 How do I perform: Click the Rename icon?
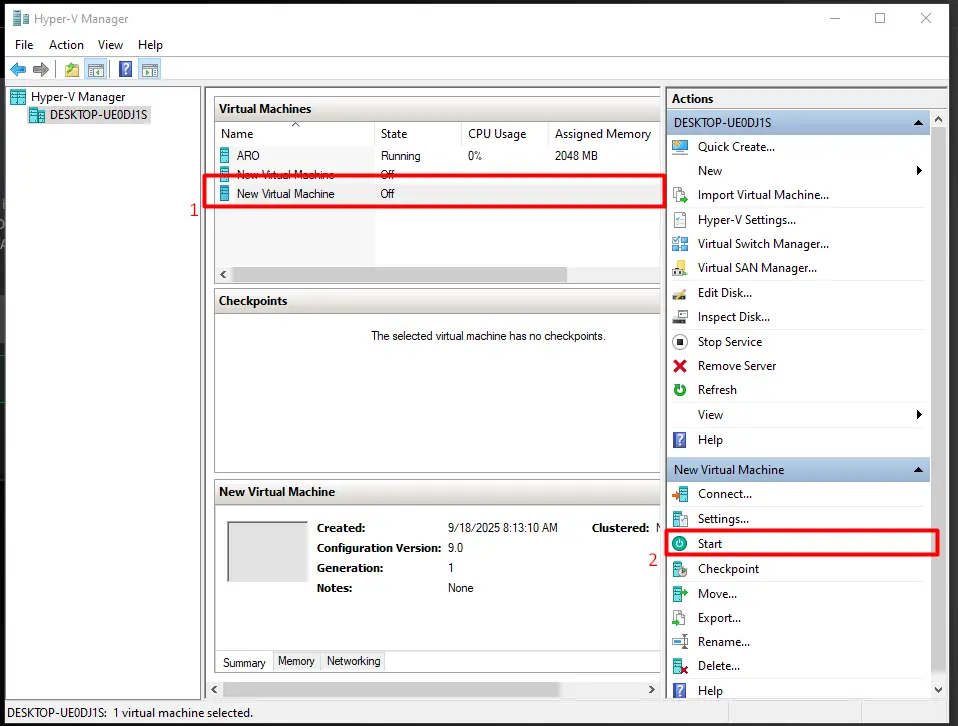click(680, 642)
